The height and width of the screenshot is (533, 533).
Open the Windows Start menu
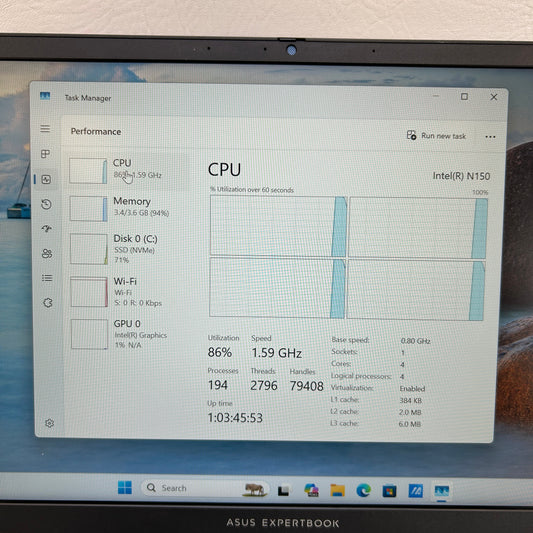click(125, 487)
